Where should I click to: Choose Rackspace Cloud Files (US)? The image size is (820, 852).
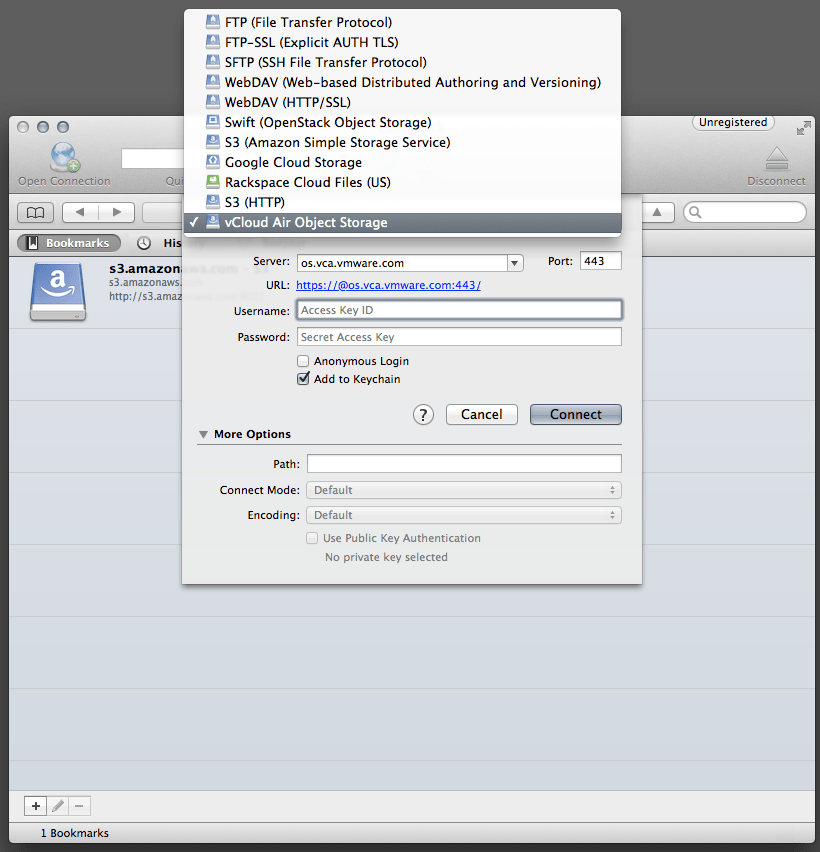[403, 183]
